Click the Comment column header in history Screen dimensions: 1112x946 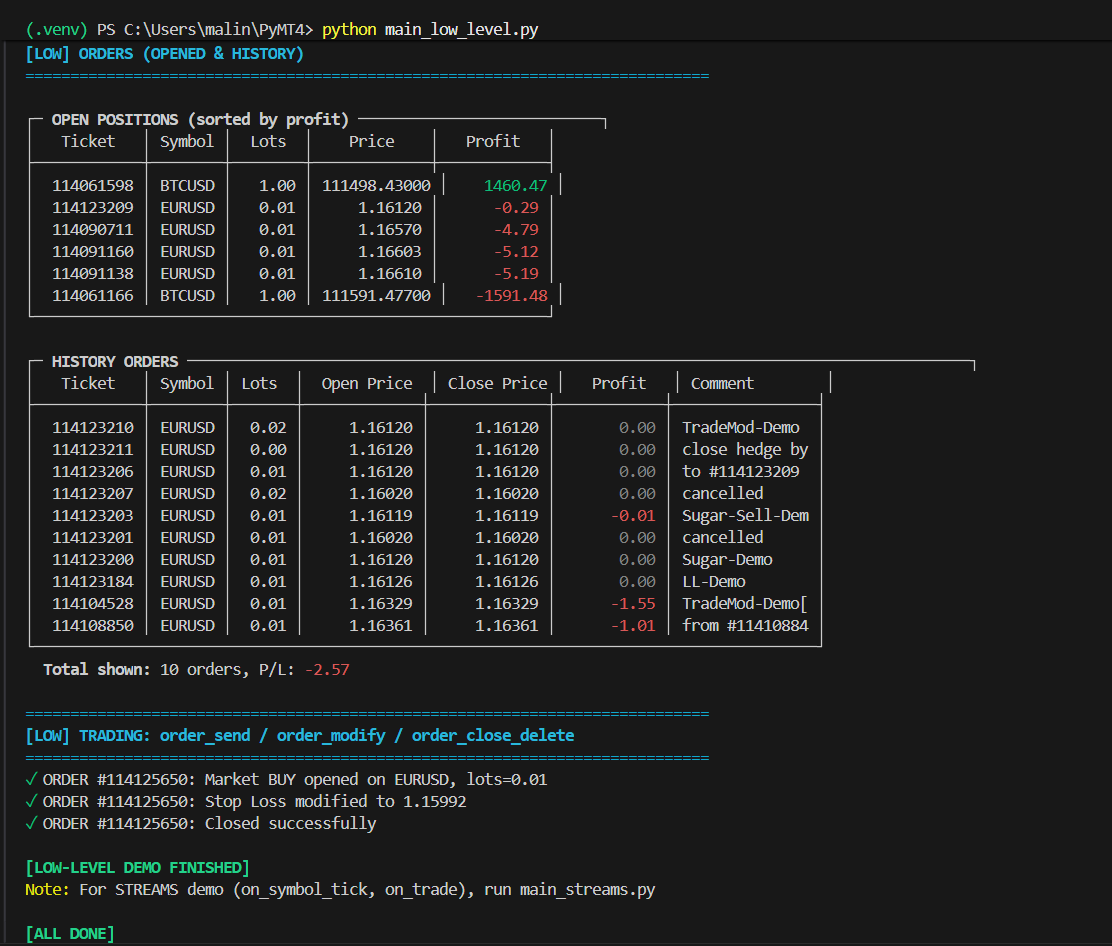722,384
